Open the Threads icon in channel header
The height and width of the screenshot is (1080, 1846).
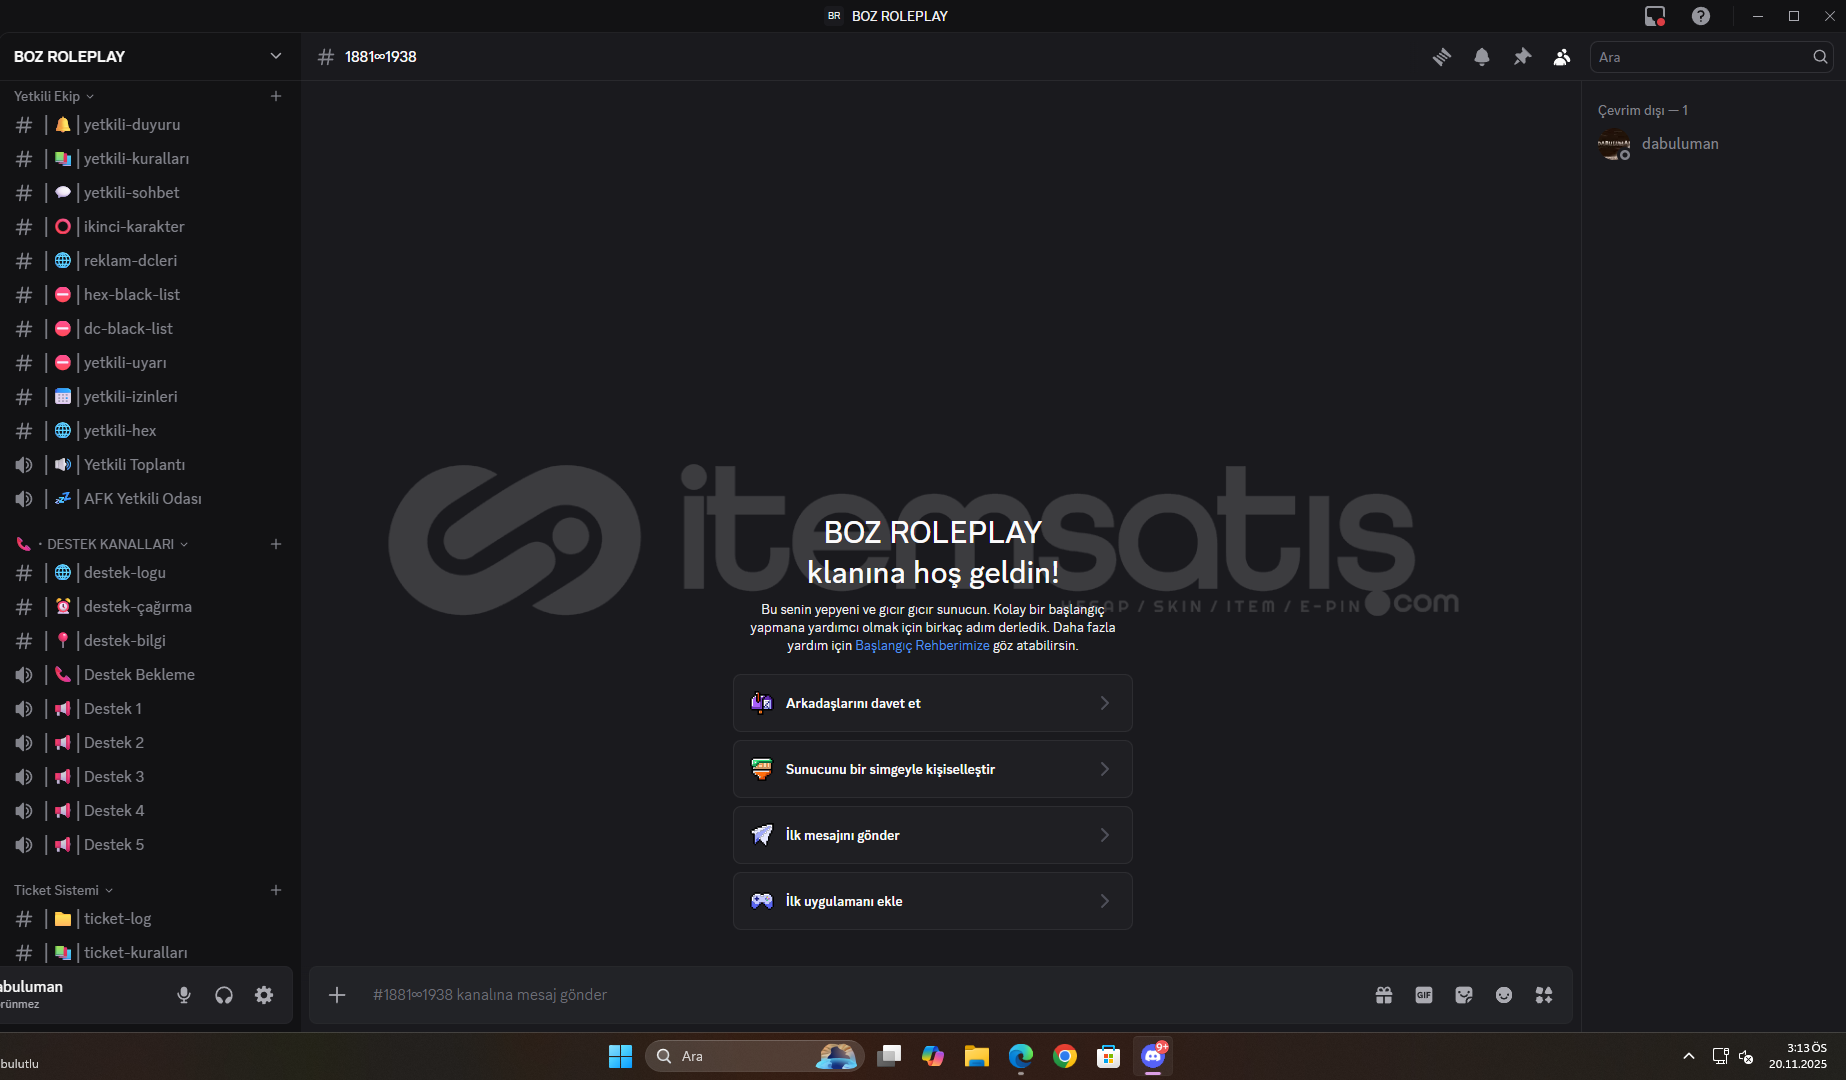1442,57
